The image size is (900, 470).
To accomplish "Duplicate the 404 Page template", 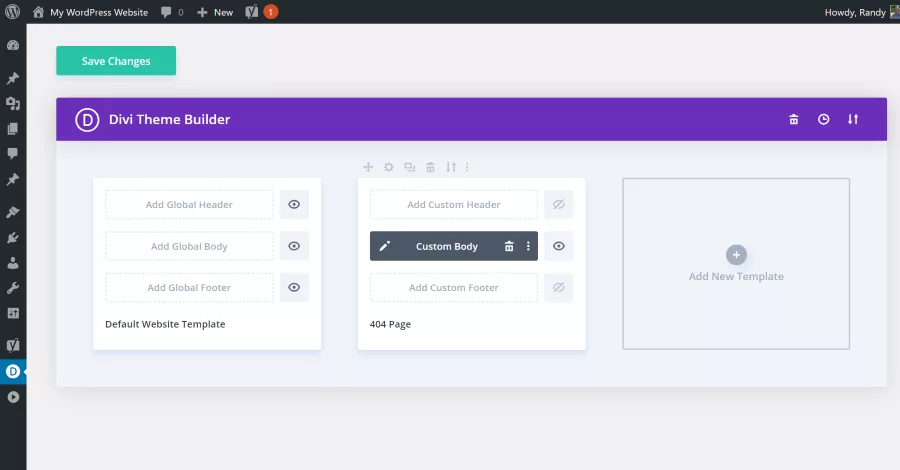I will click(409, 167).
